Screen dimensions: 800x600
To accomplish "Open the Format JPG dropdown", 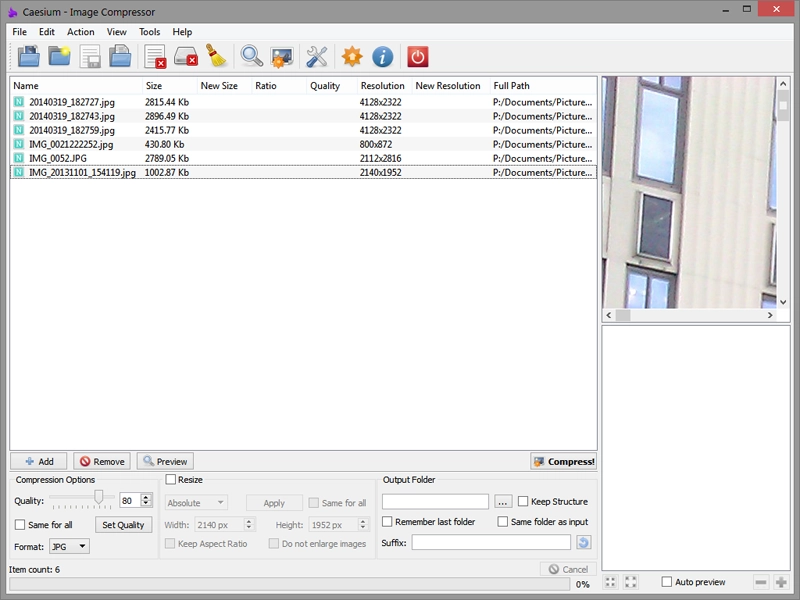I will pos(70,546).
